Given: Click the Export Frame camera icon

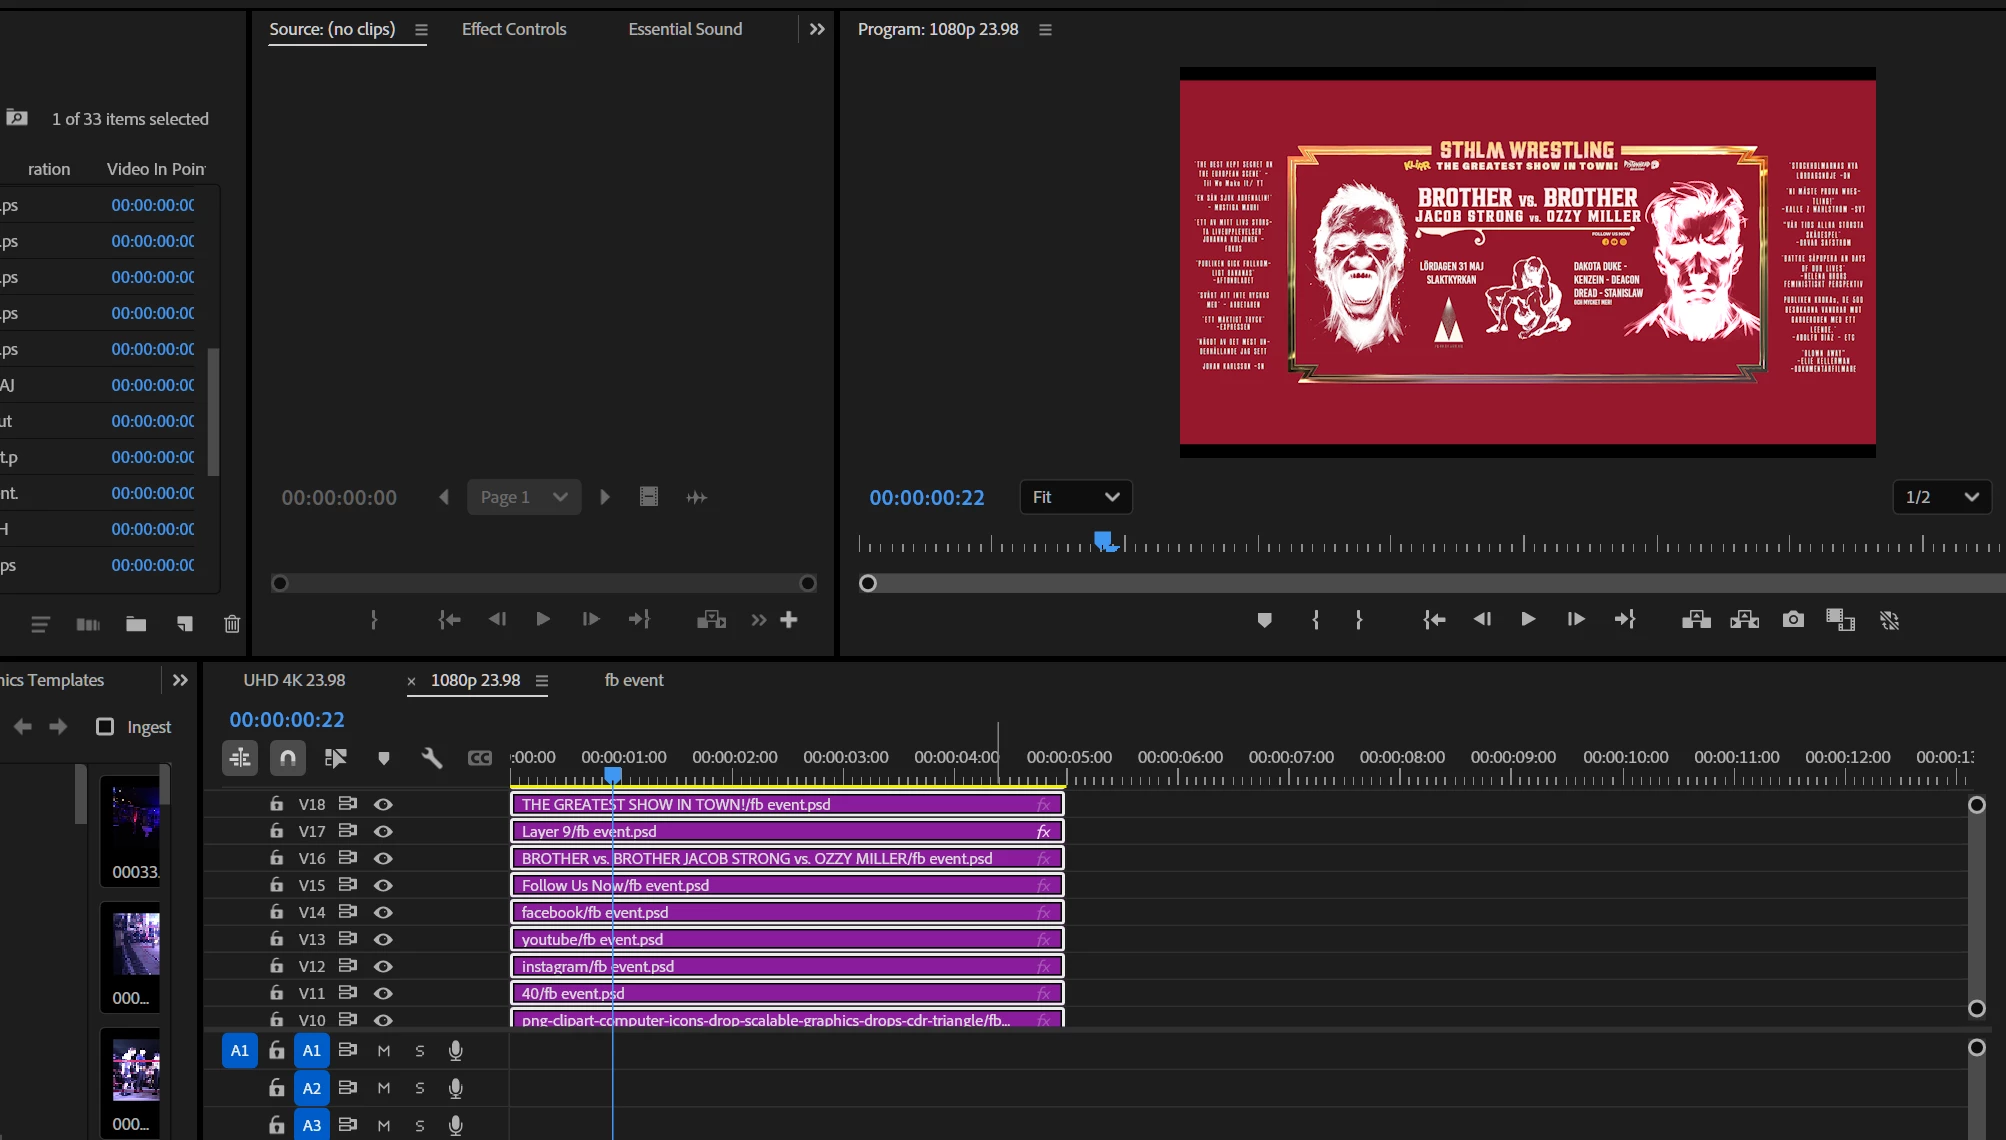Looking at the screenshot, I should coord(1793,620).
